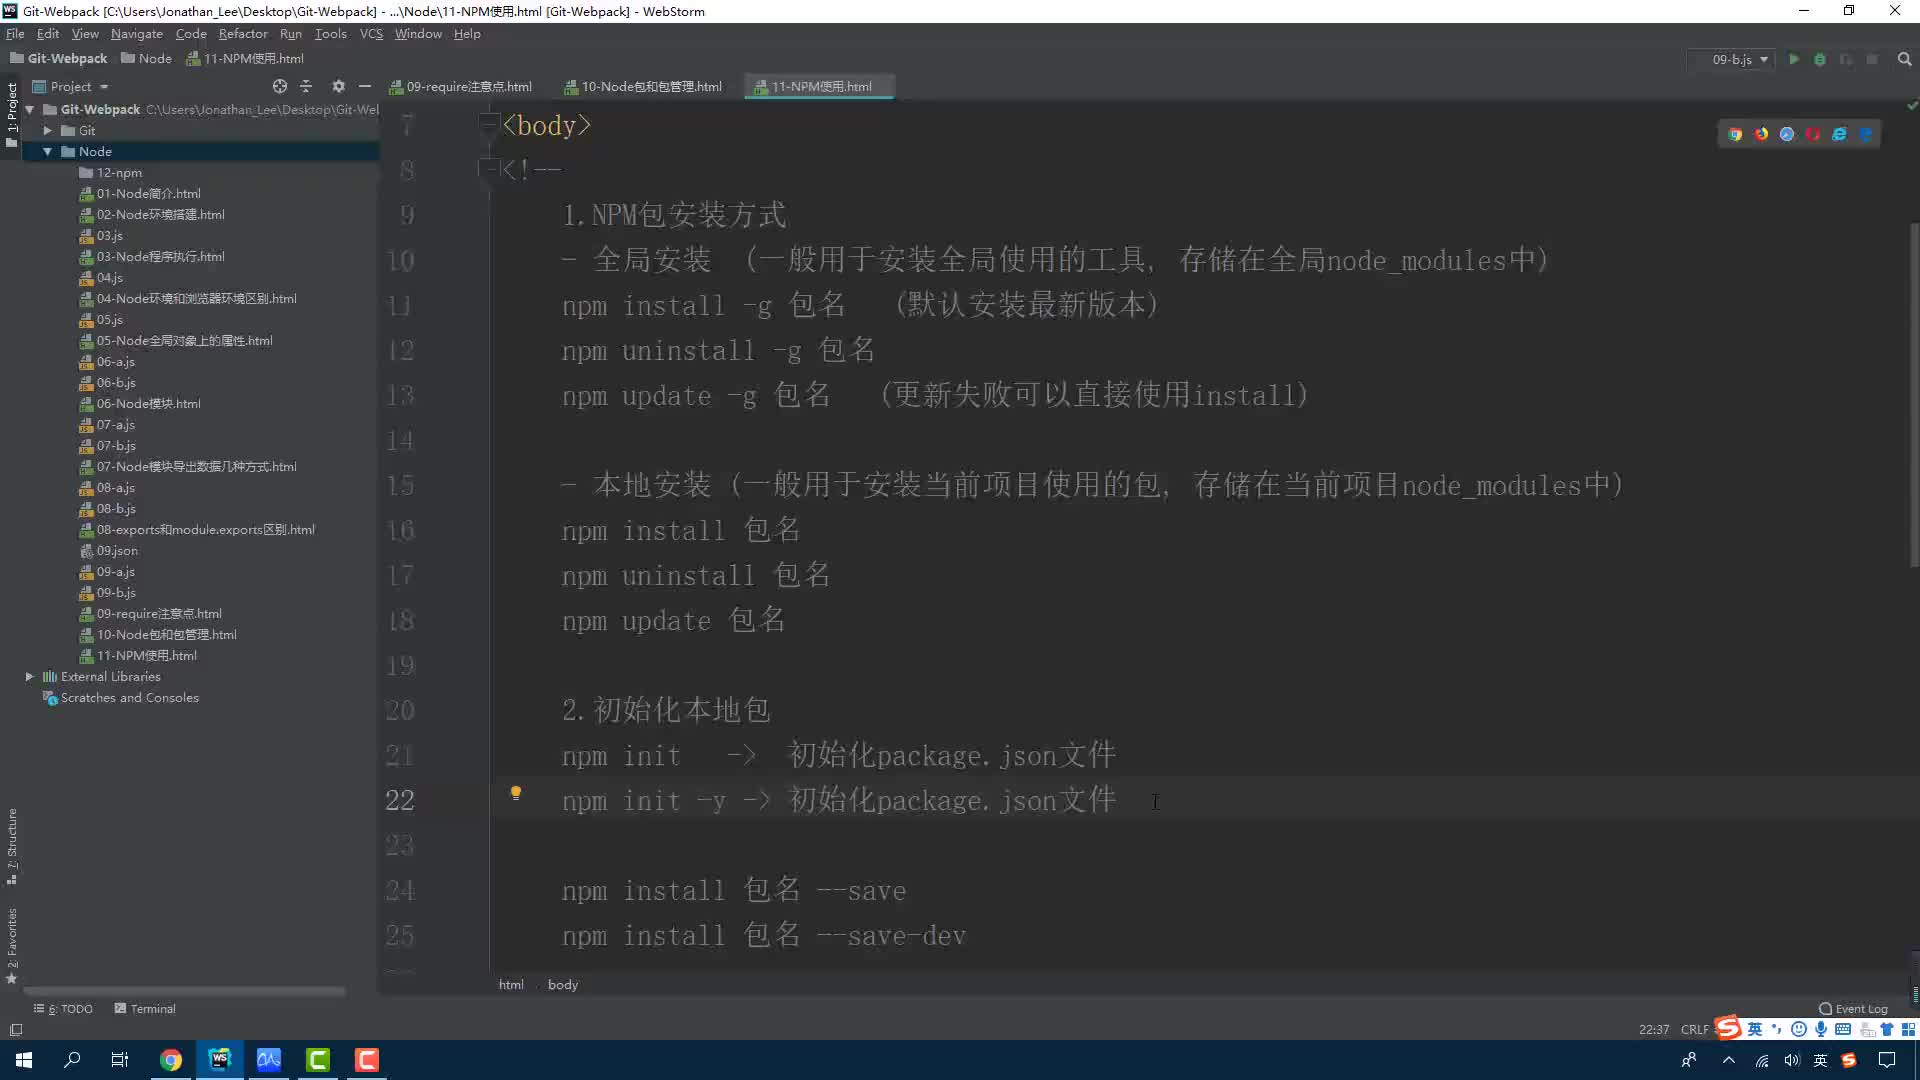Open the File menu
The width and height of the screenshot is (1920, 1080).
(15, 34)
